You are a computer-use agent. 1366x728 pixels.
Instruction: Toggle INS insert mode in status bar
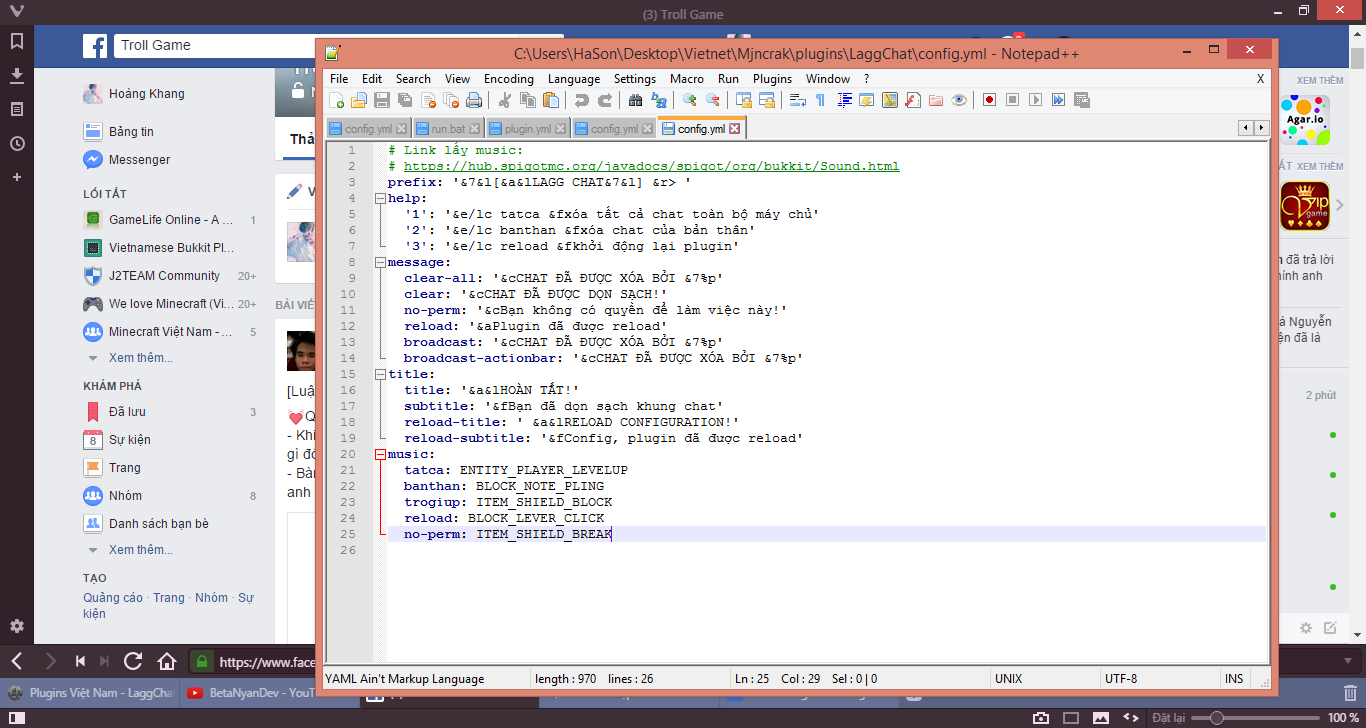point(1234,679)
